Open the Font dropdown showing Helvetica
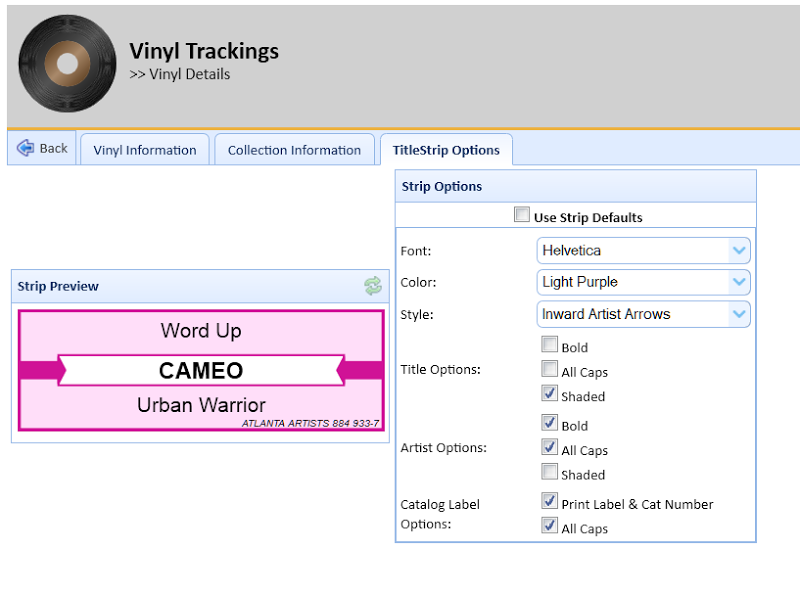800x596 pixels. pos(643,250)
